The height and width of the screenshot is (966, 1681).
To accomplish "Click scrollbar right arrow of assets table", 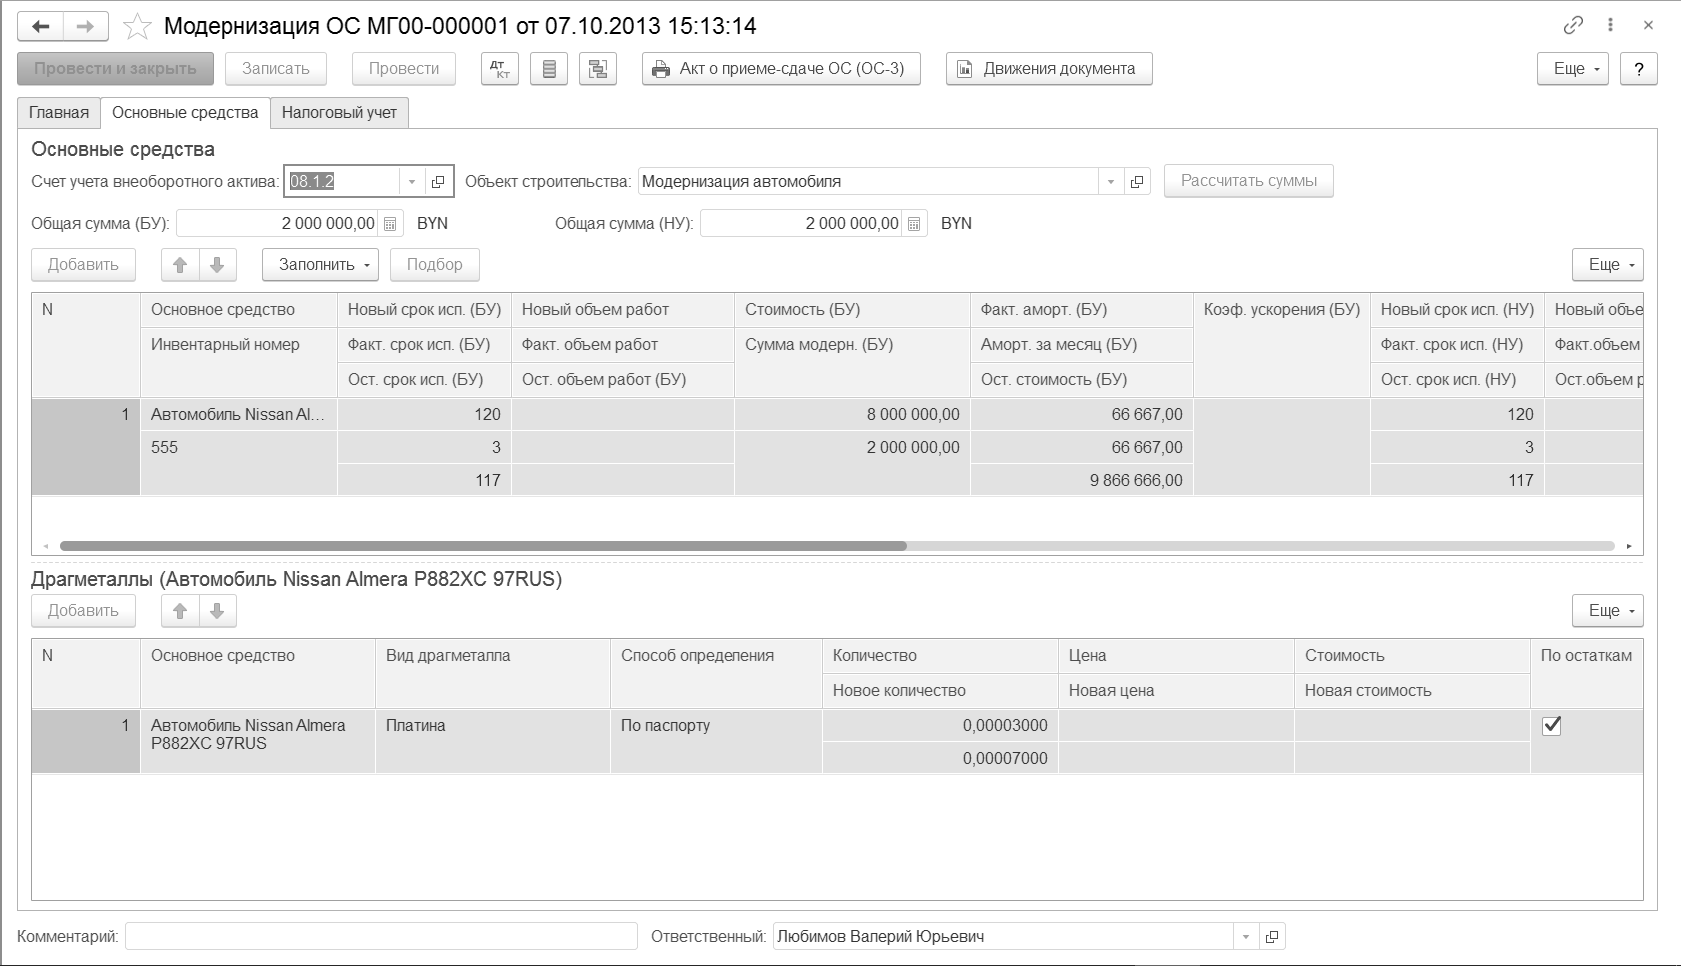I will tap(1629, 546).
